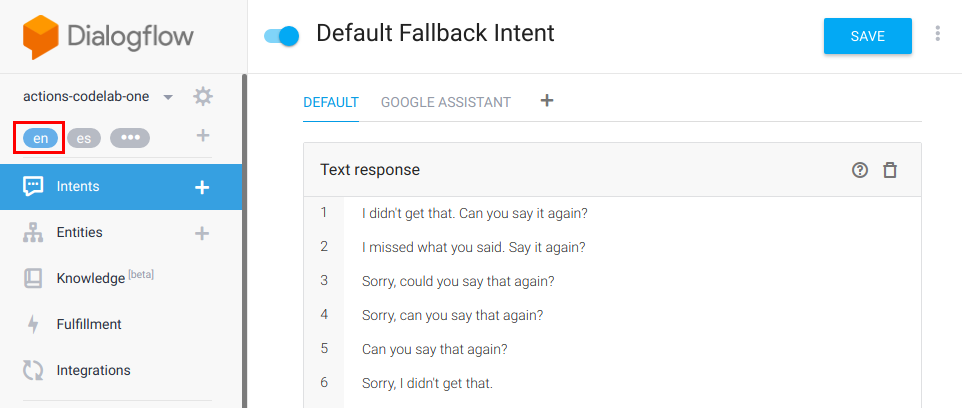Expand the actions-codelab-one agent dropdown
The width and height of the screenshot is (962, 408).
[168, 97]
